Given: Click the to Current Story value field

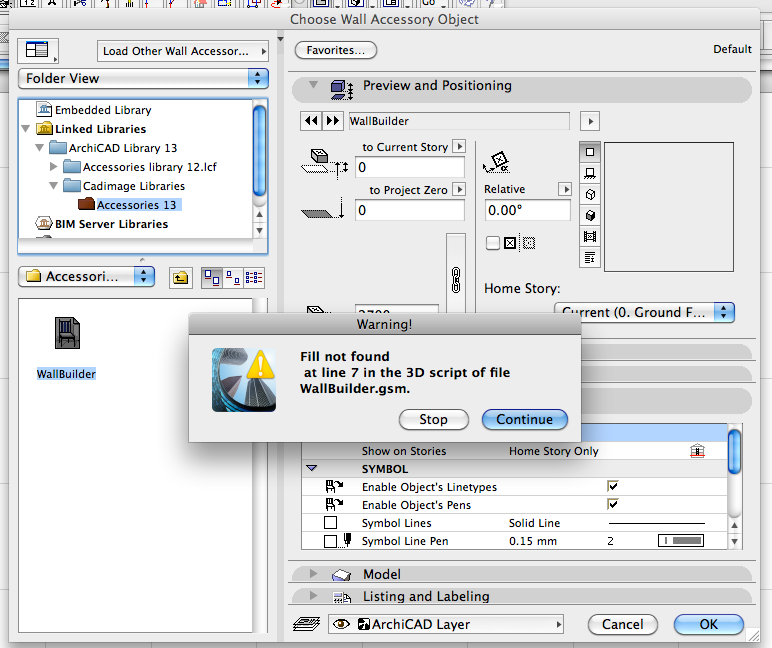Looking at the screenshot, I should [410, 167].
